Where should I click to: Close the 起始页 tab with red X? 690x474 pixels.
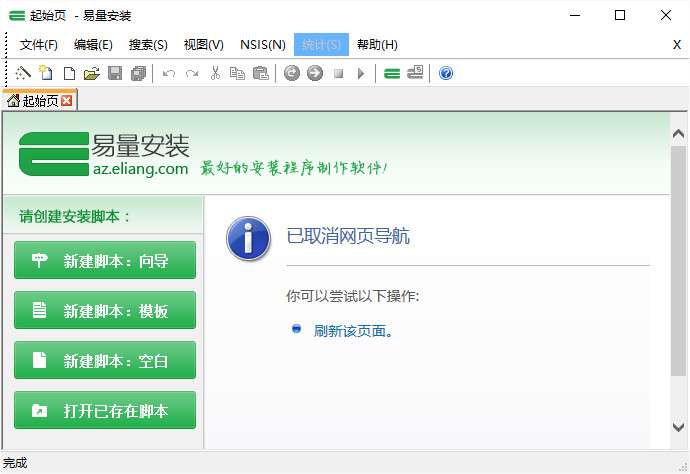tap(67, 101)
